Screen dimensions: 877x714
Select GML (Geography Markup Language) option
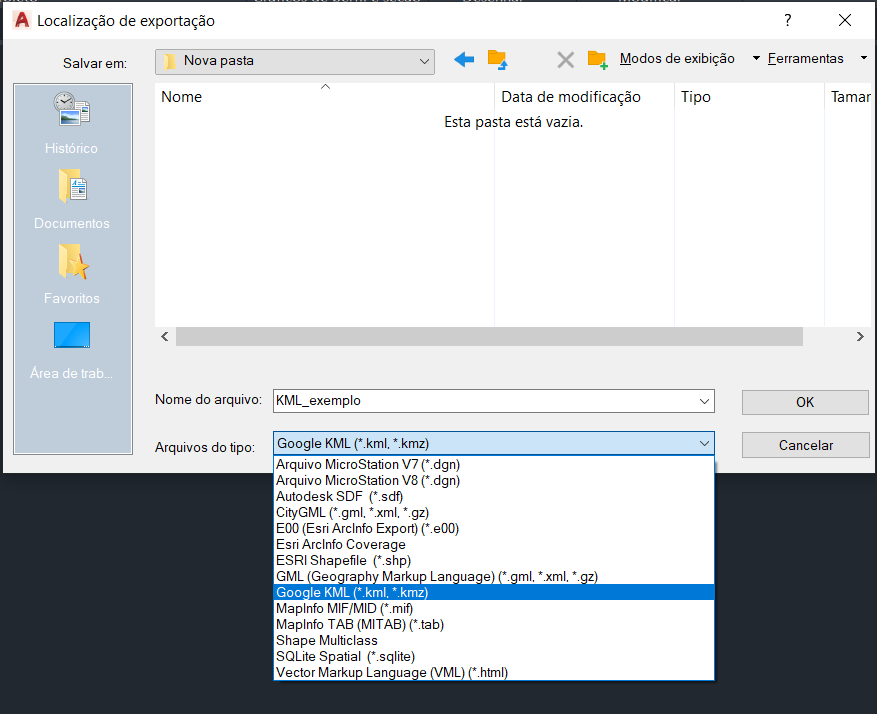(x=494, y=576)
